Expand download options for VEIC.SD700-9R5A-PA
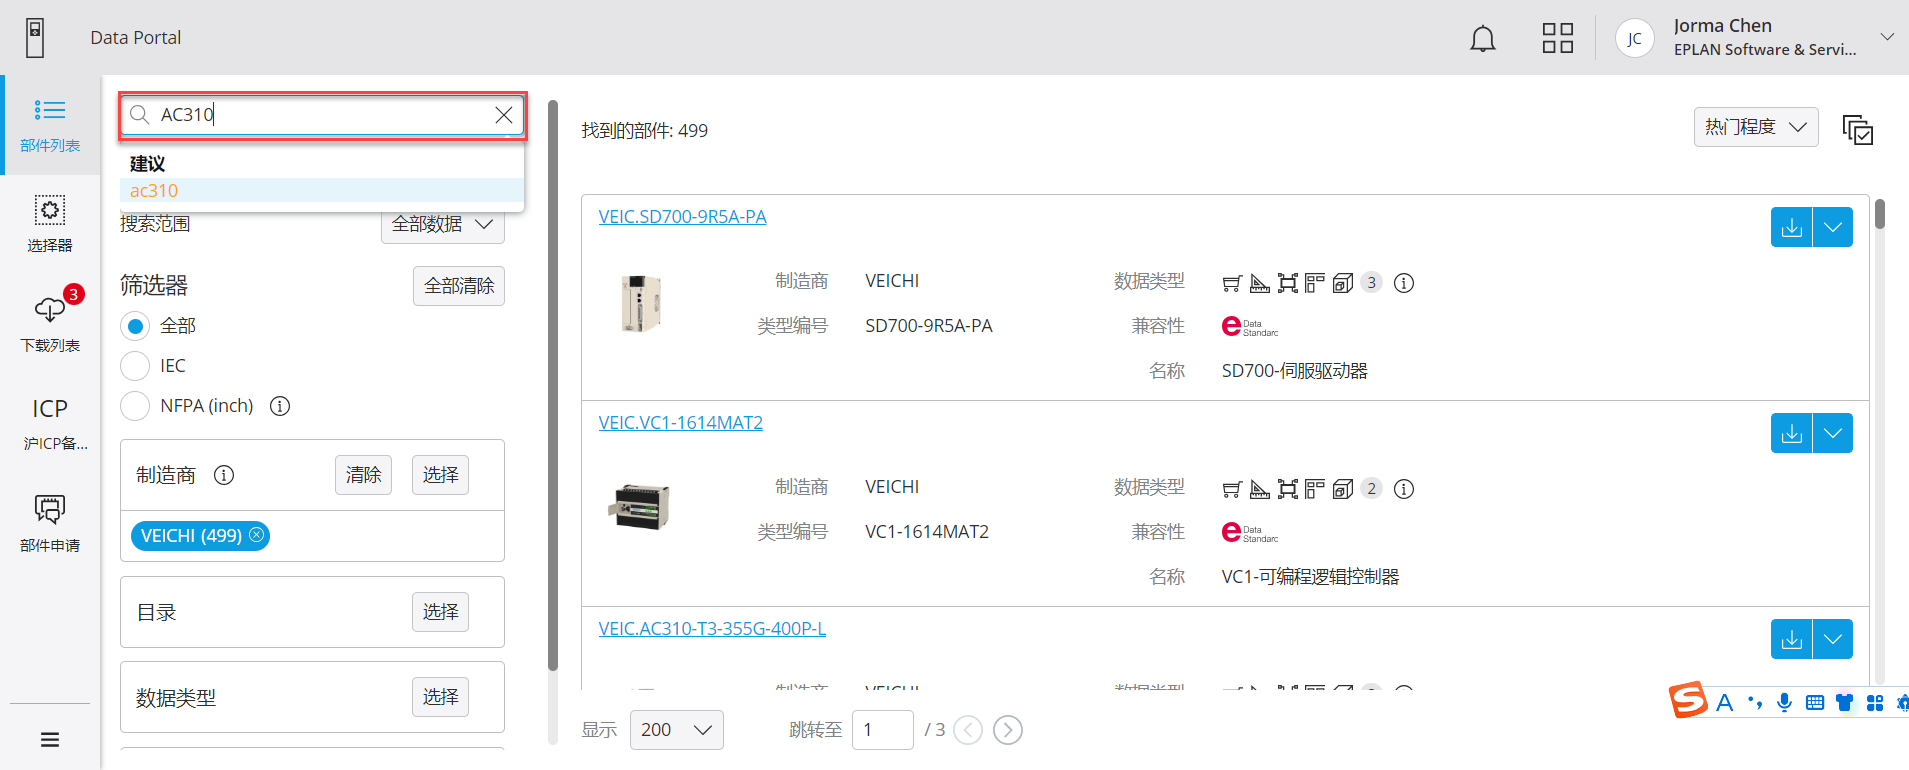 (x=1833, y=227)
